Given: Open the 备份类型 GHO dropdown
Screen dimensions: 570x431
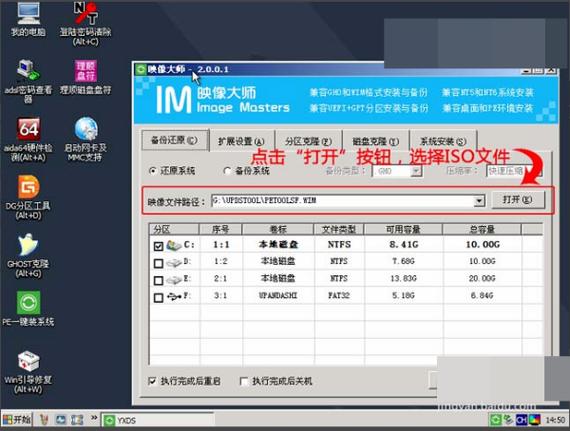Looking at the screenshot, I should [x=416, y=171].
